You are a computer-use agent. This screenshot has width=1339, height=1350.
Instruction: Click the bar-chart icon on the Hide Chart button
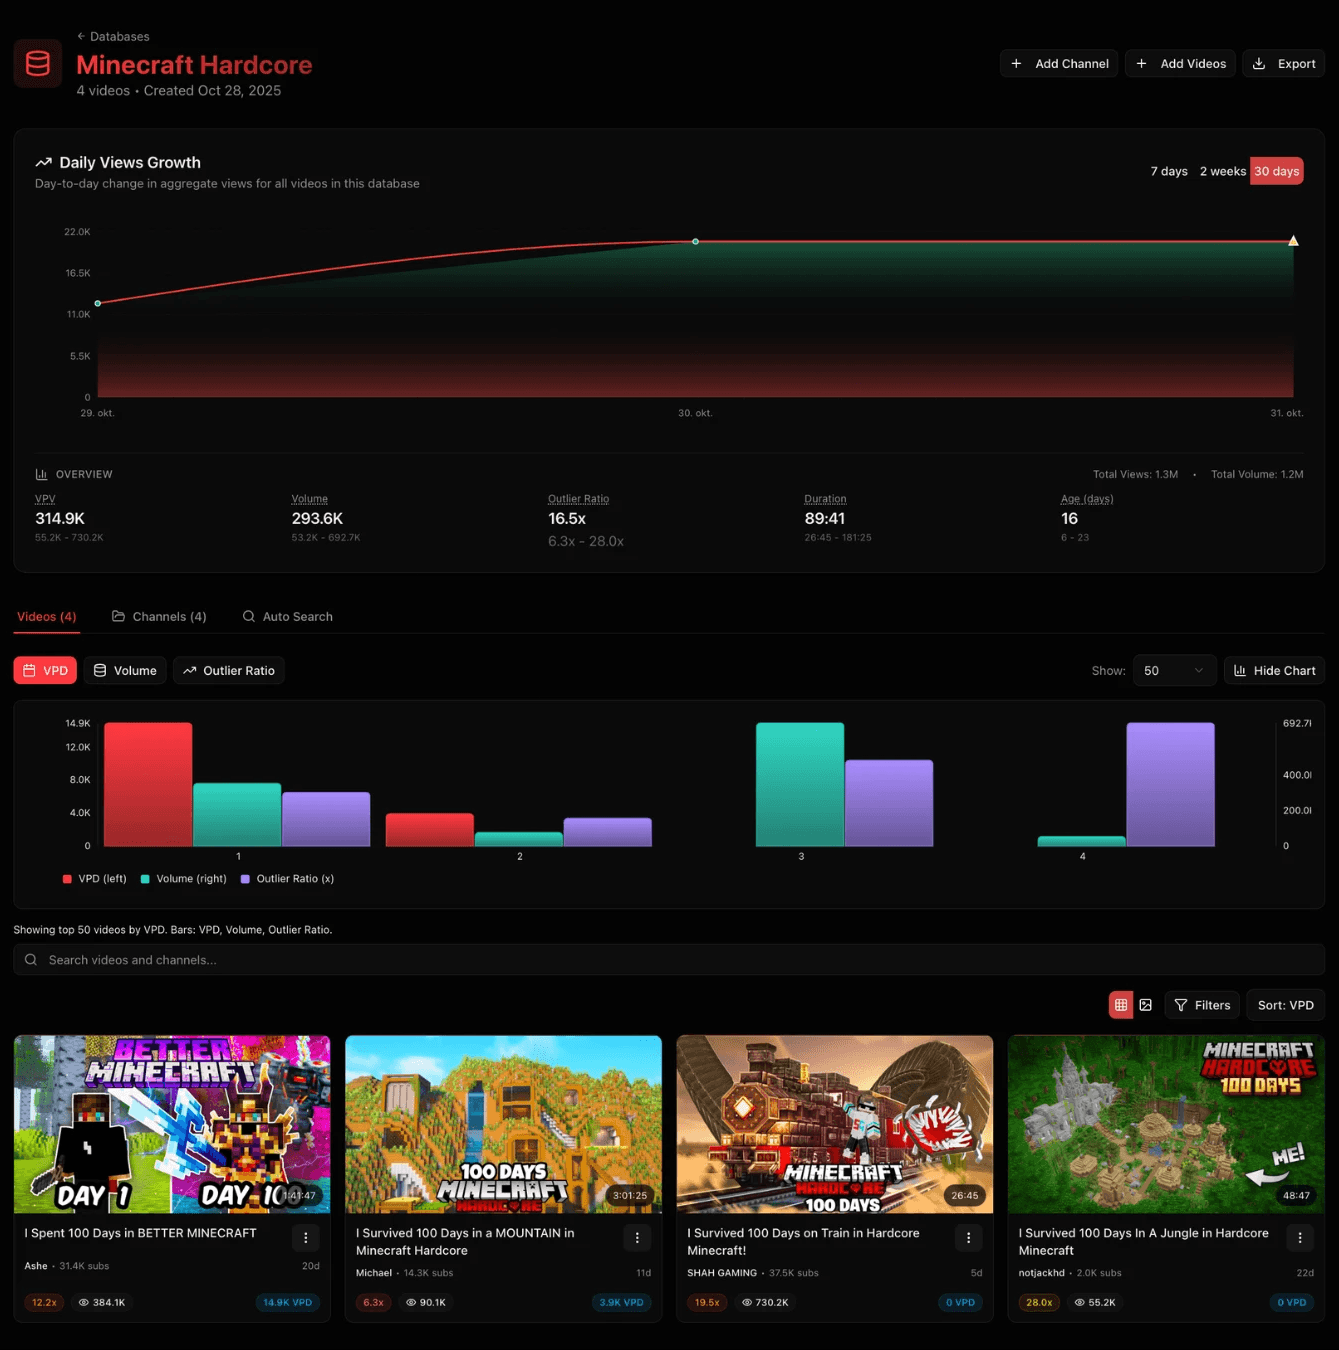pos(1241,670)
